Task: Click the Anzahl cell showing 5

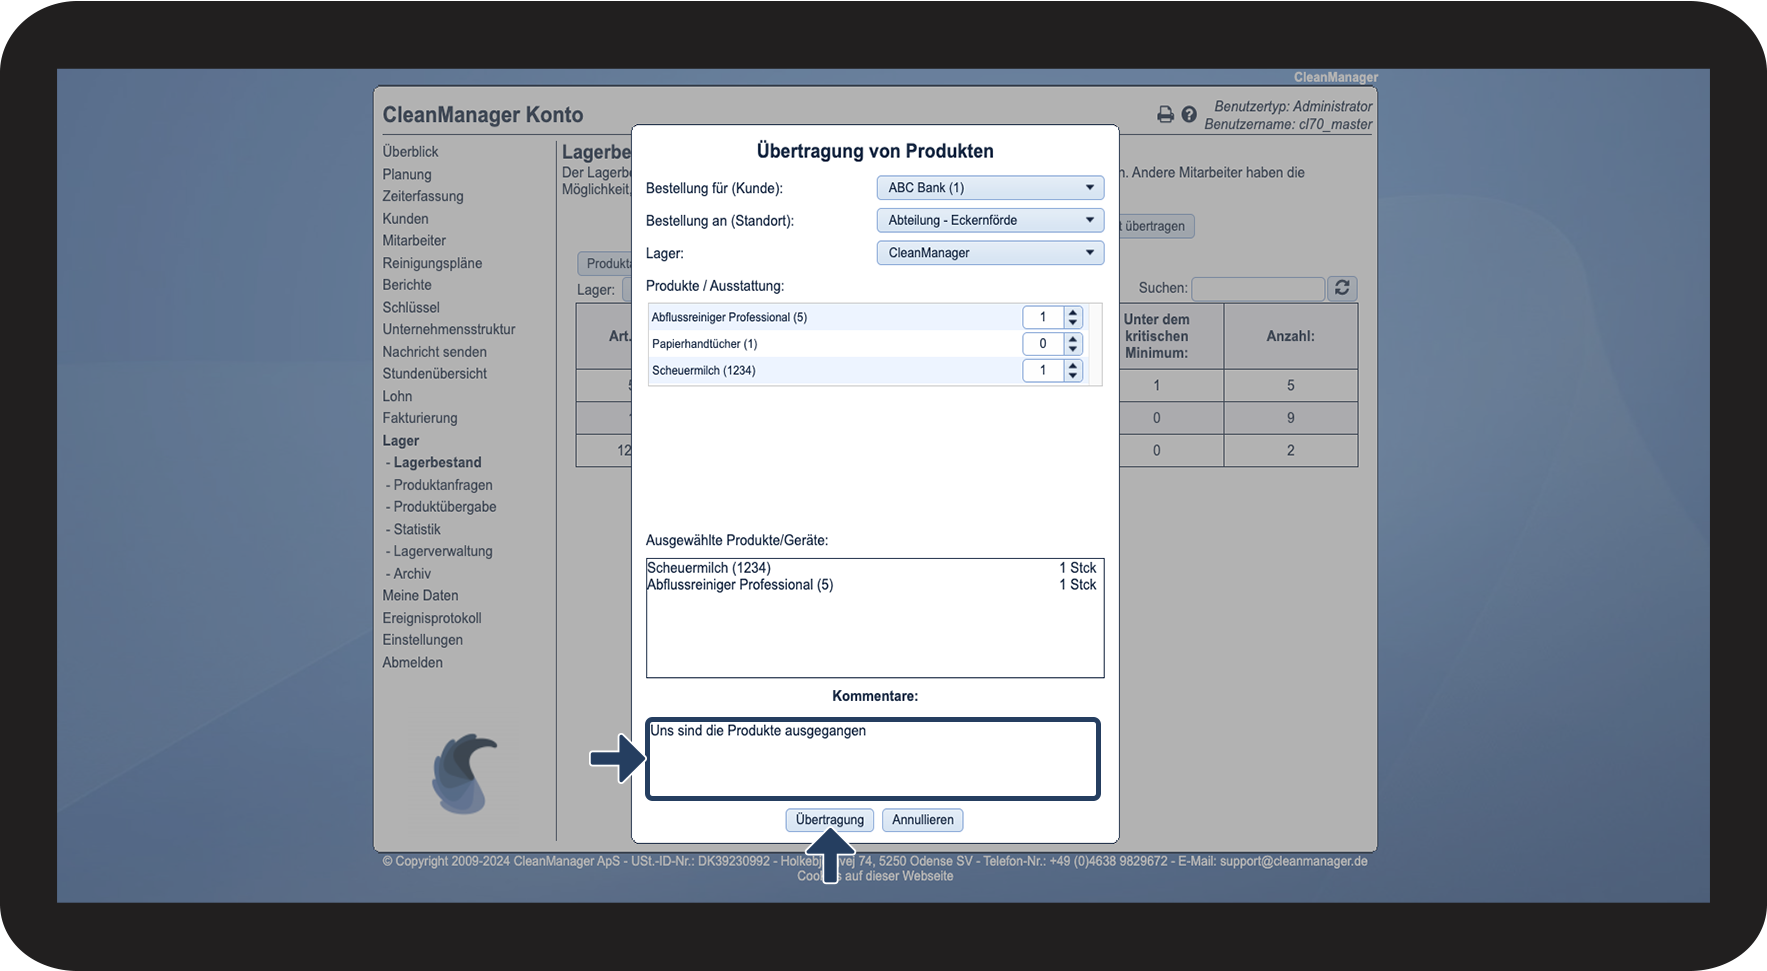Action: (x=1291, y=385)
